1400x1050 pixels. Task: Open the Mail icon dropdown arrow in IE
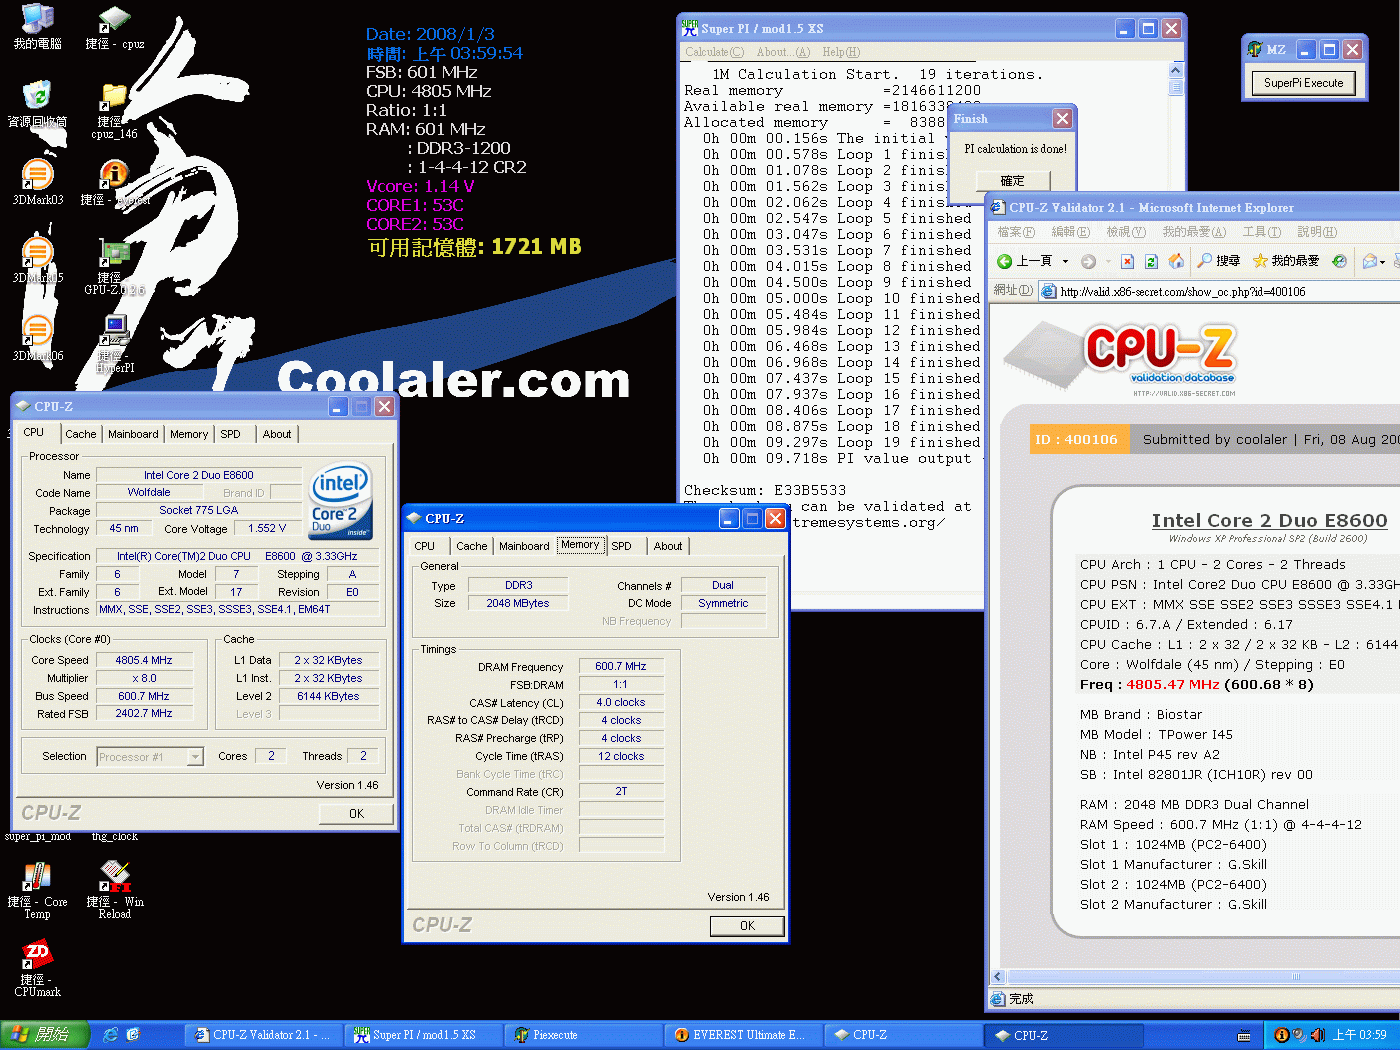pyautogui.click(x=1382, y=261)
